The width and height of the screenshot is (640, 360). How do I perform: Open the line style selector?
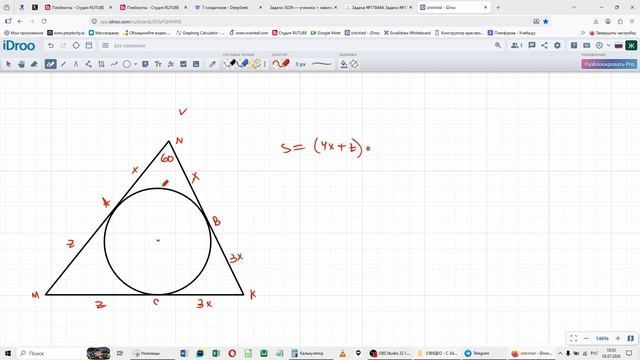click(x=322, y=64)
